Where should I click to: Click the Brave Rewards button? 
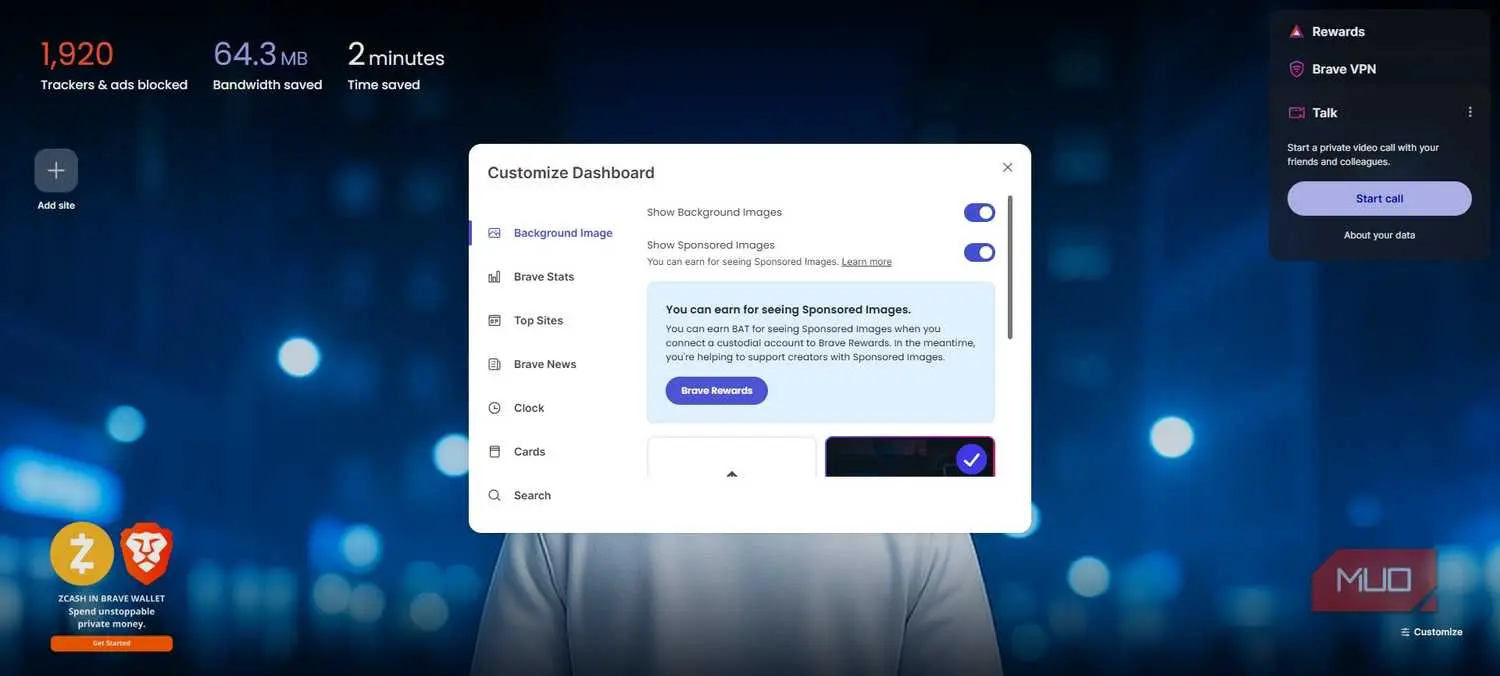[716, 391]
